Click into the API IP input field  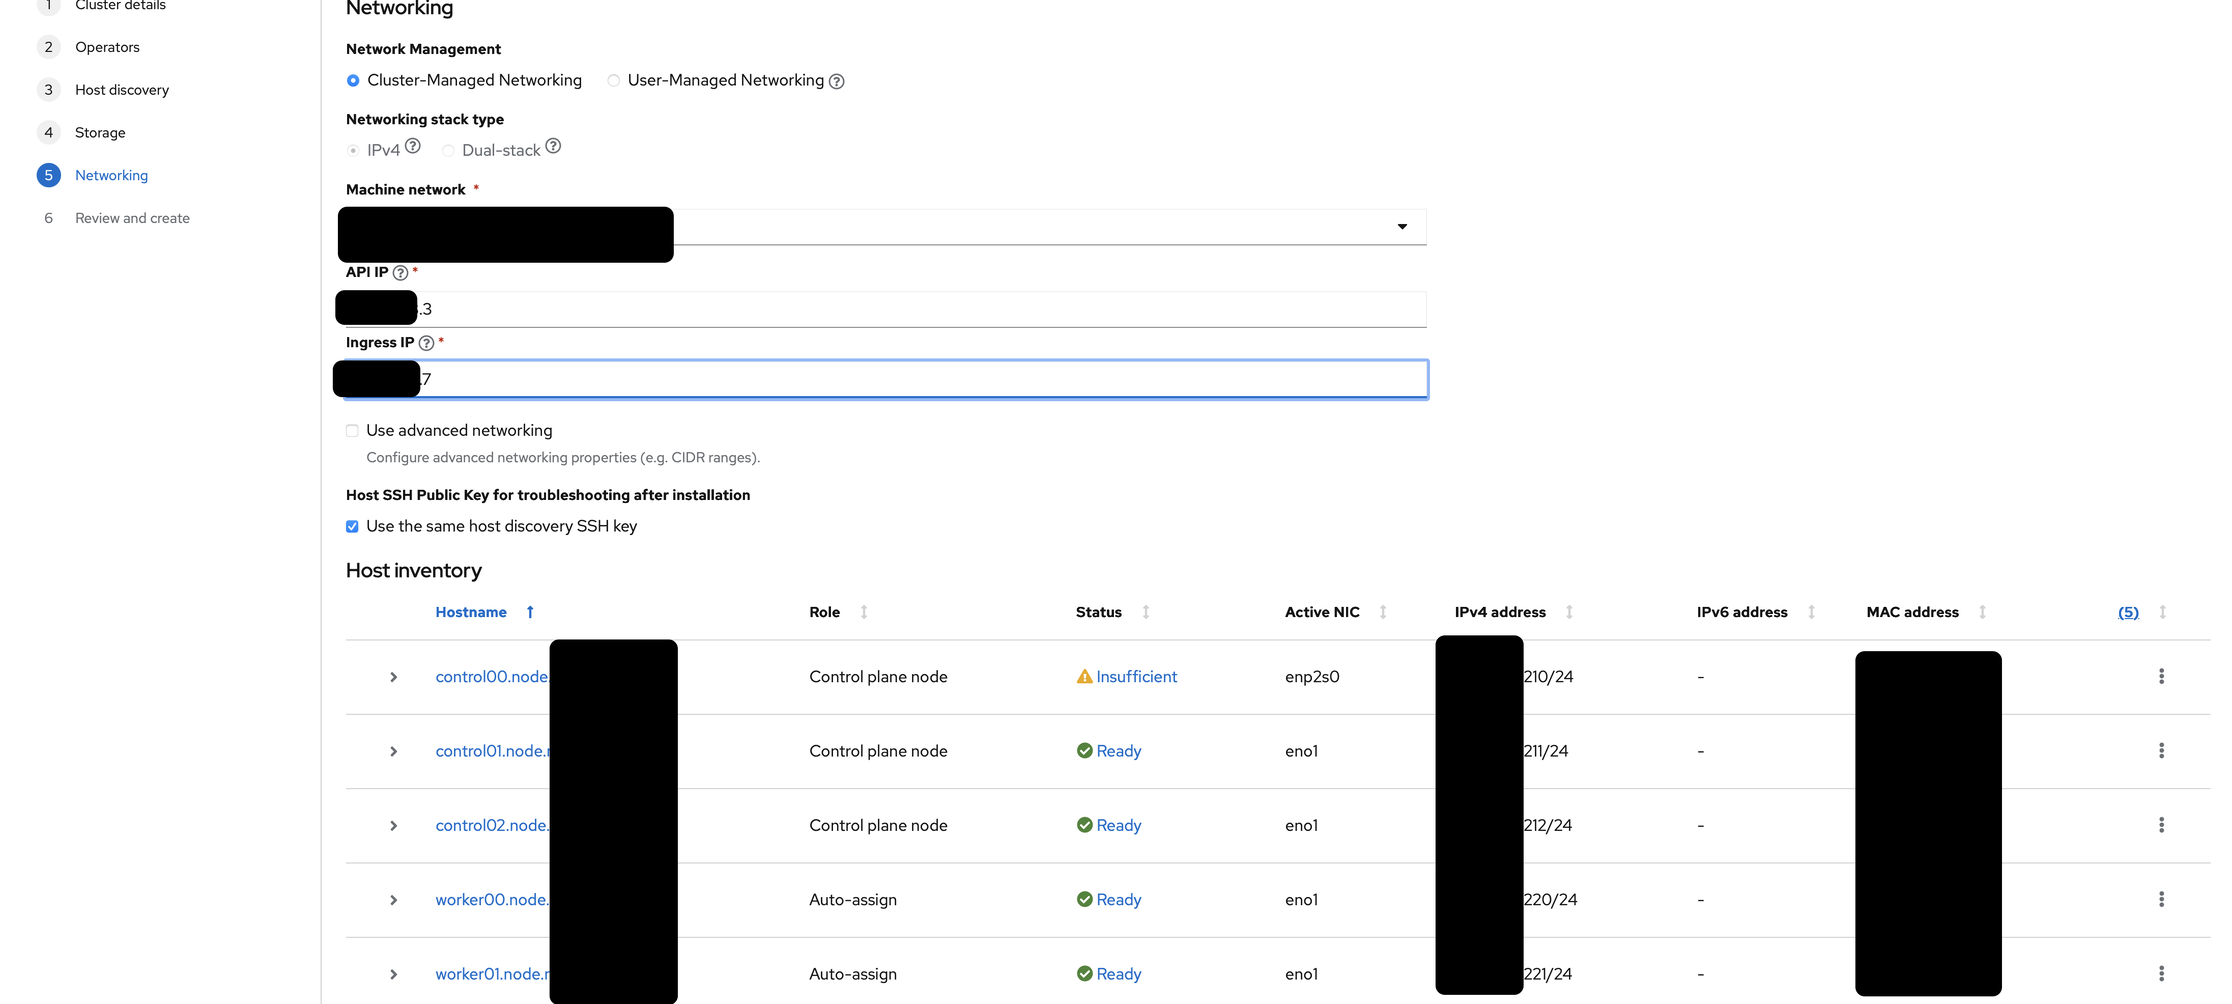point(900,309)
